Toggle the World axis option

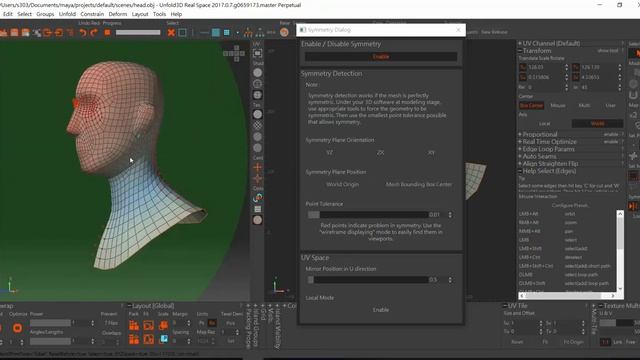tap(598, 123)
